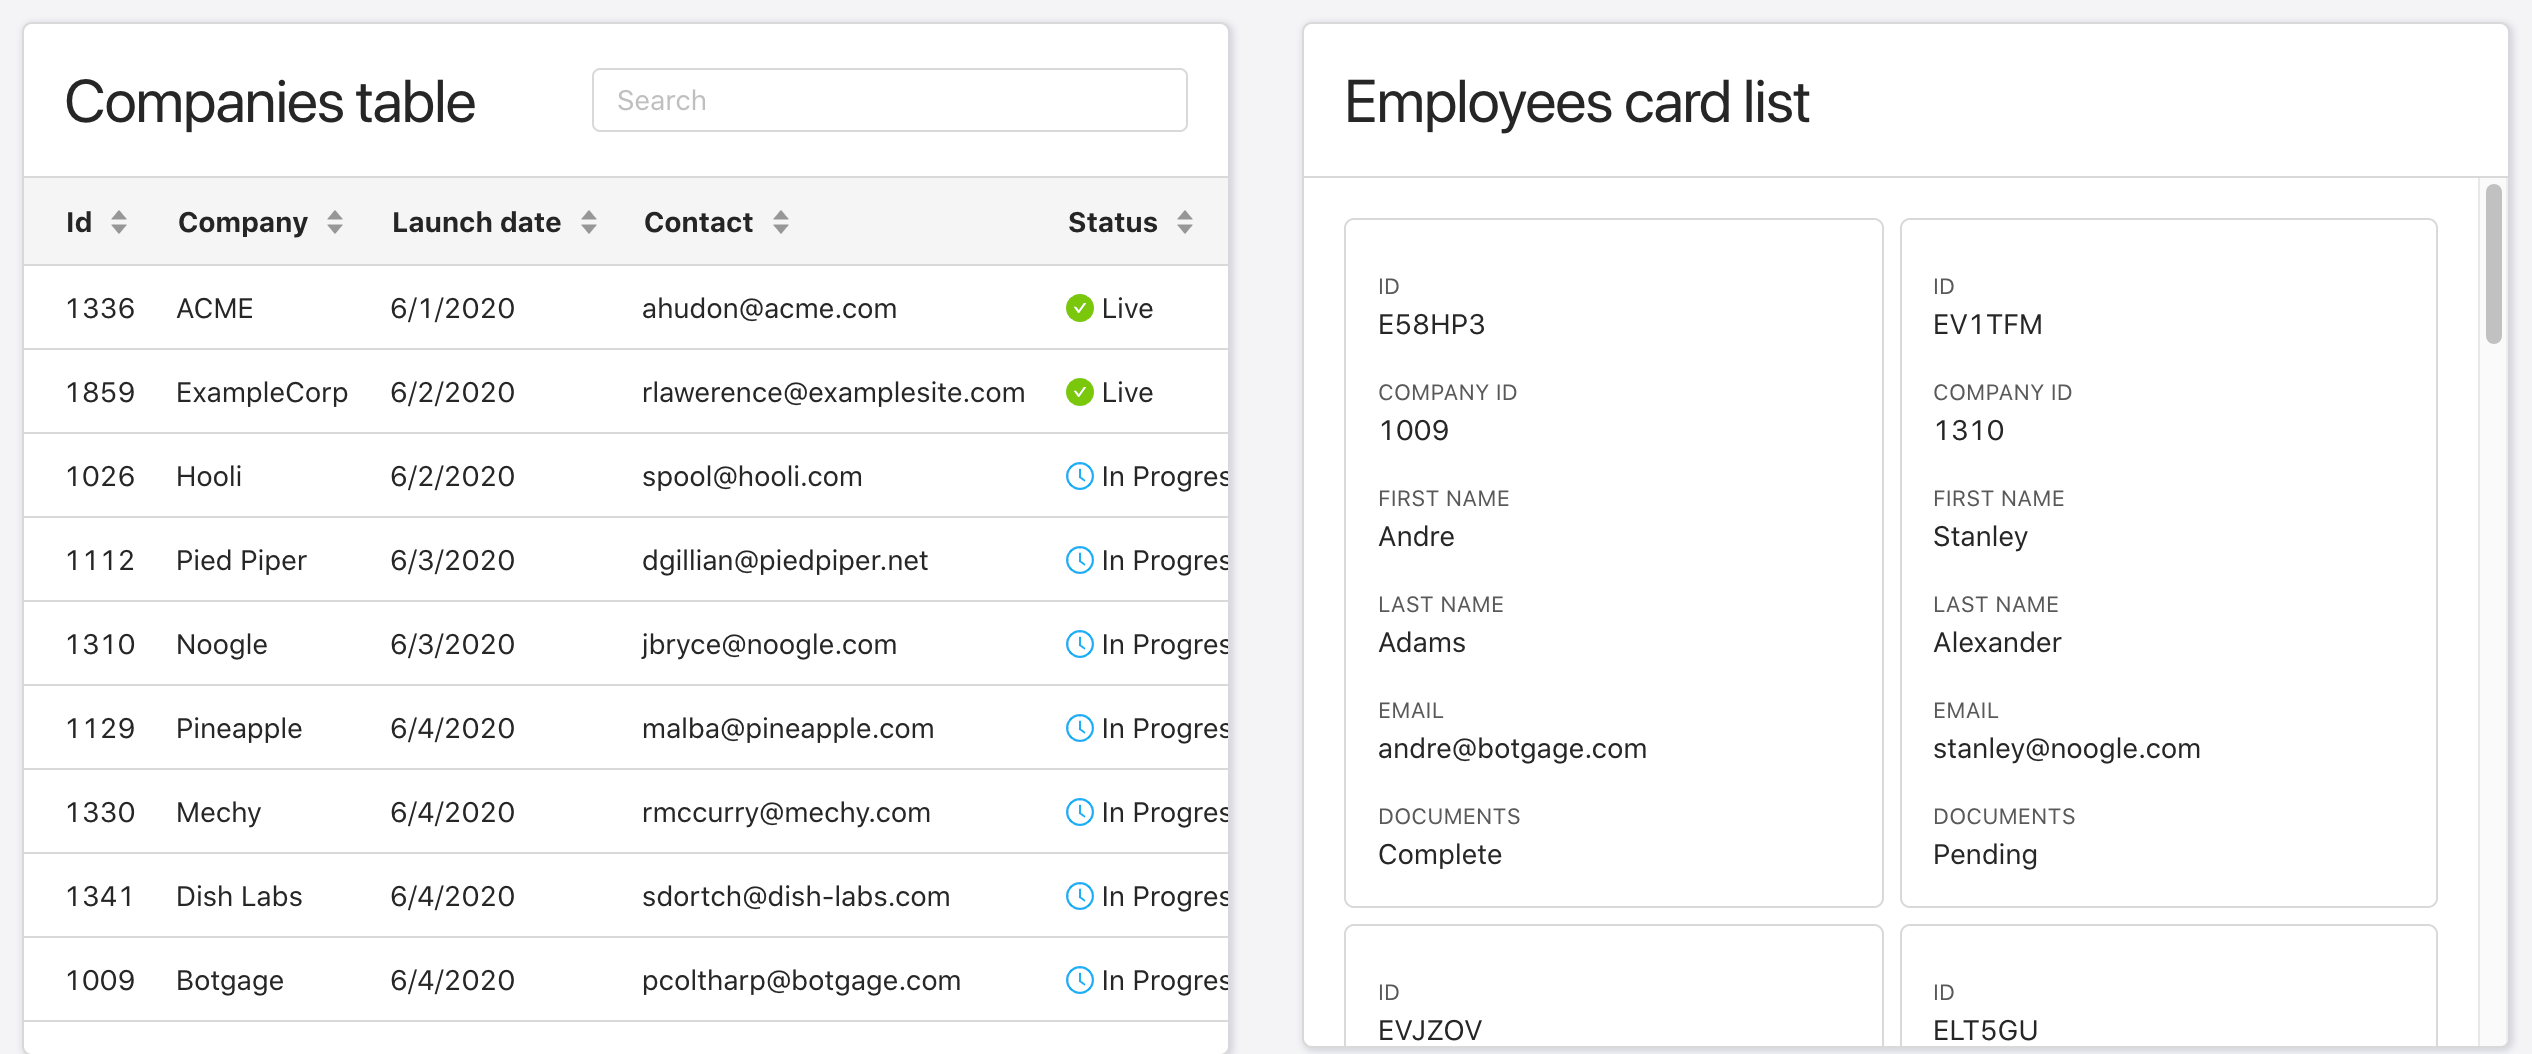The image size is (2532, 1054).
Task: Click the ExampleCorp company name
Action: click(x=262, y=392)
